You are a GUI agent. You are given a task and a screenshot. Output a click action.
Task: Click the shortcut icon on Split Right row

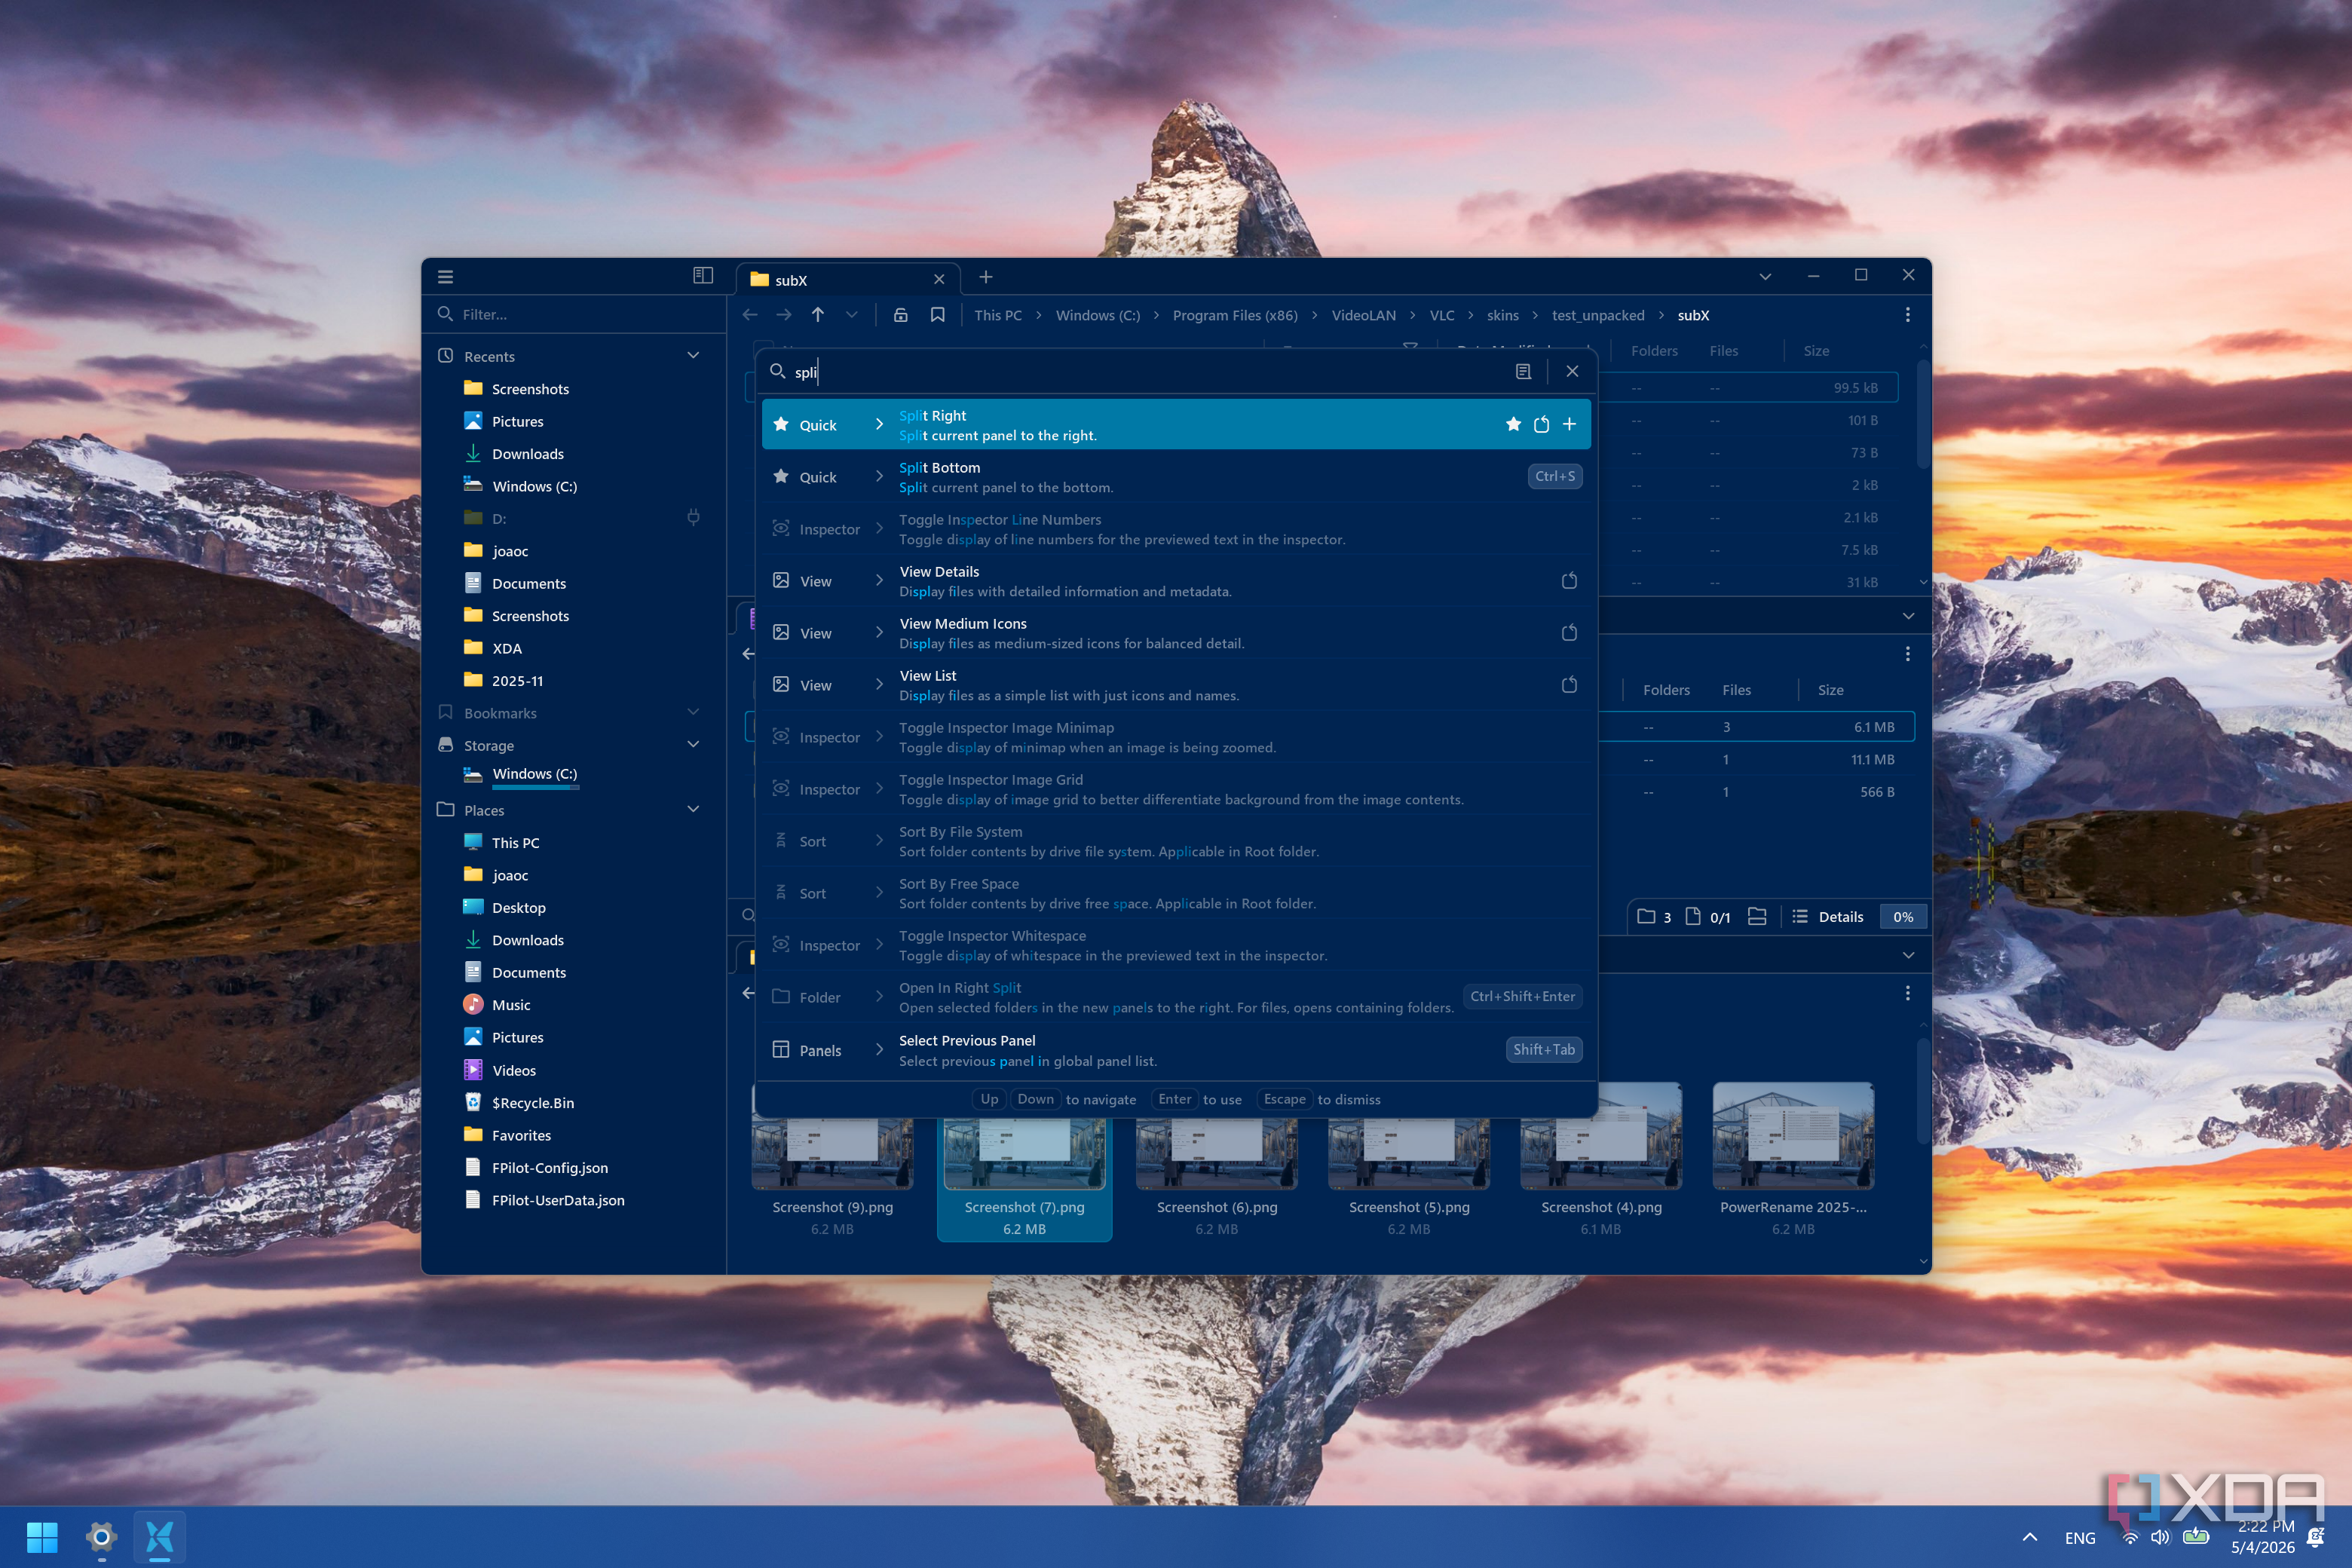(x=1541, y=425)
